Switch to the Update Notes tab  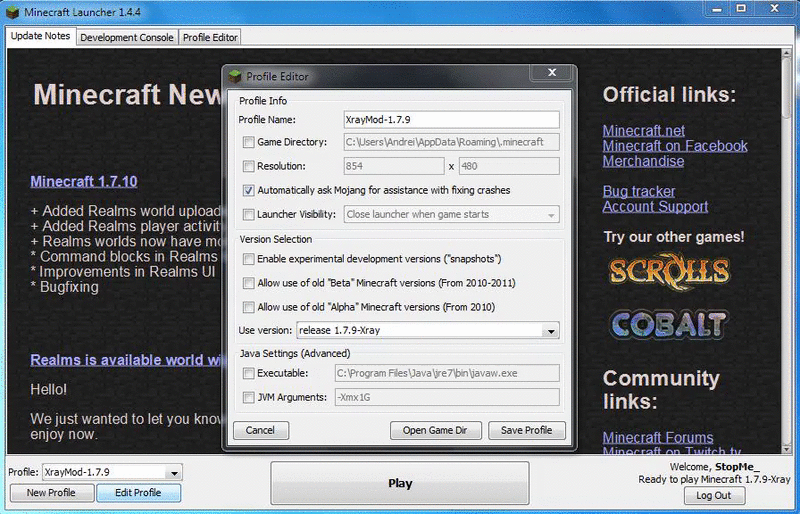(40, 36)
